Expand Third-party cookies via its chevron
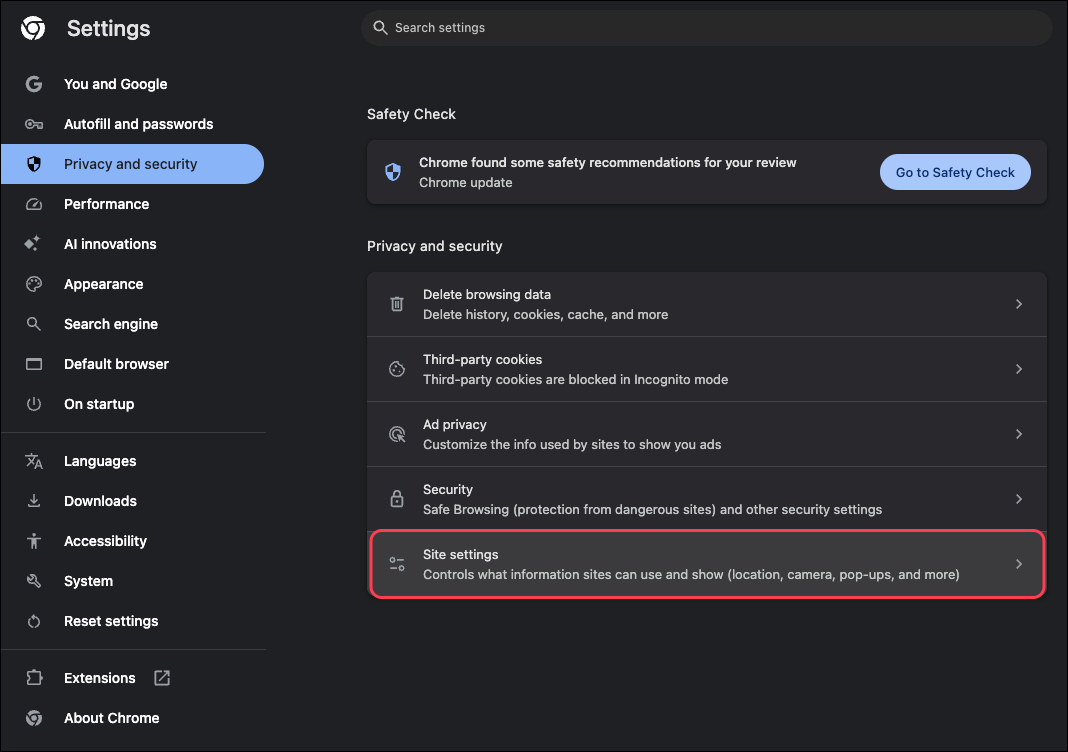 point(1019,369)
